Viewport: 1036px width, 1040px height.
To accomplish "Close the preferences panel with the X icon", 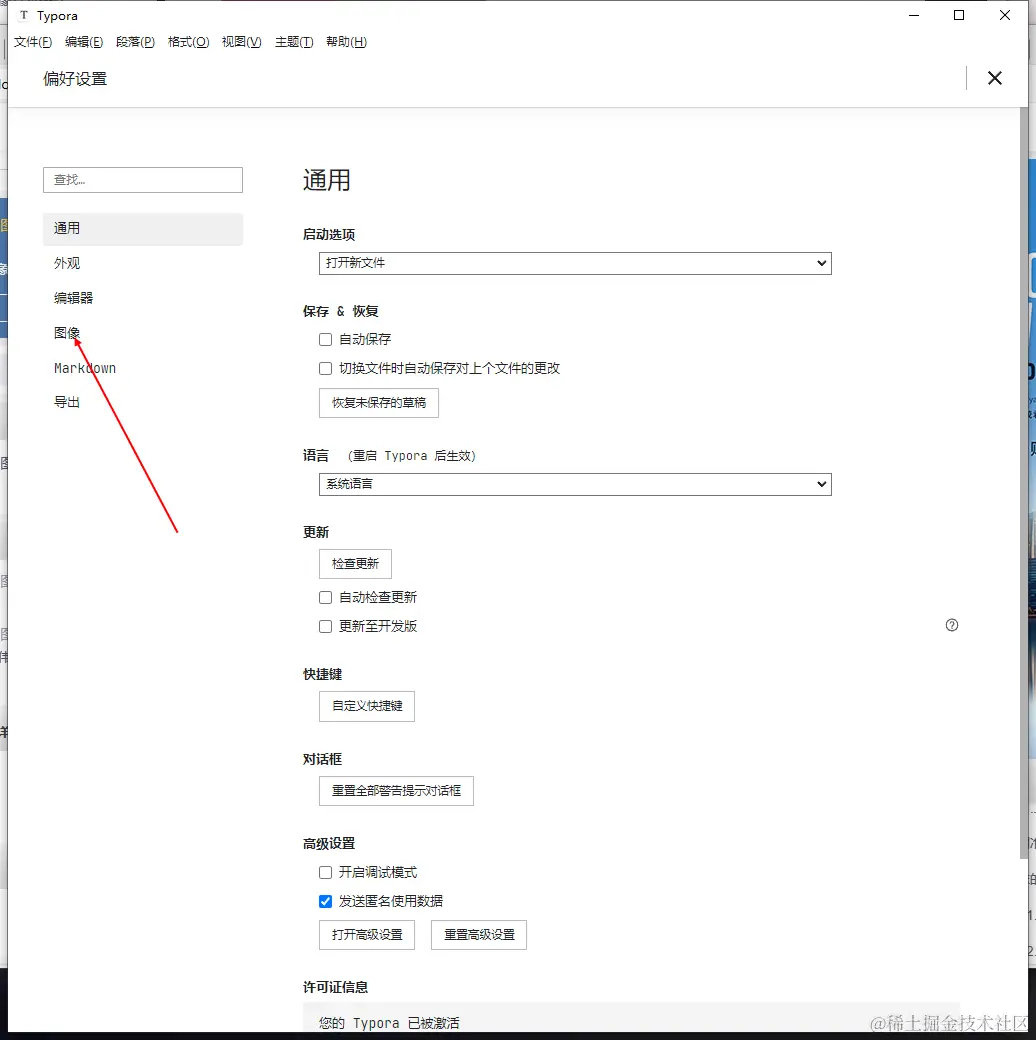I will pos(994,78).
